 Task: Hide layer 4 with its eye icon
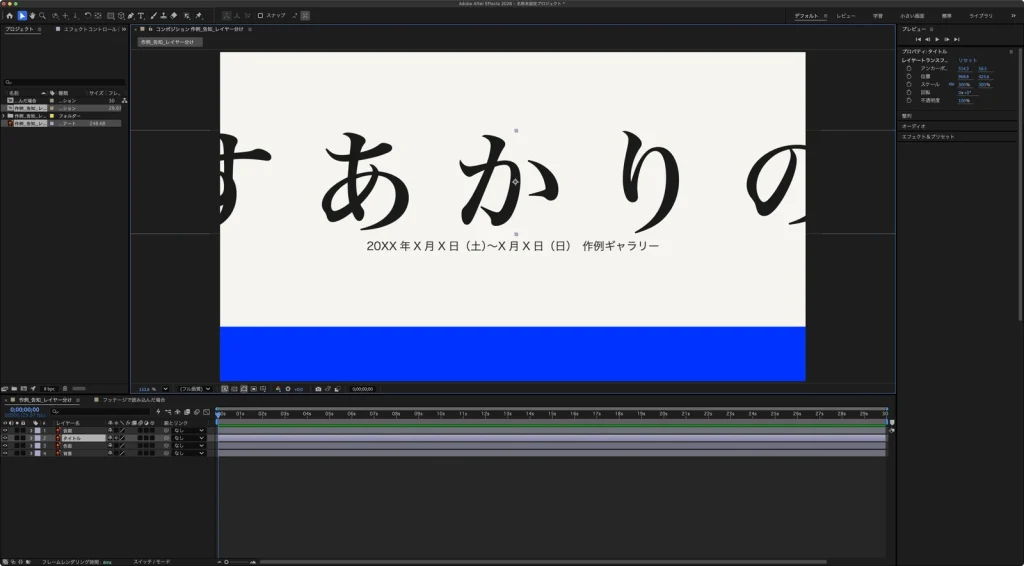[5, 453]
